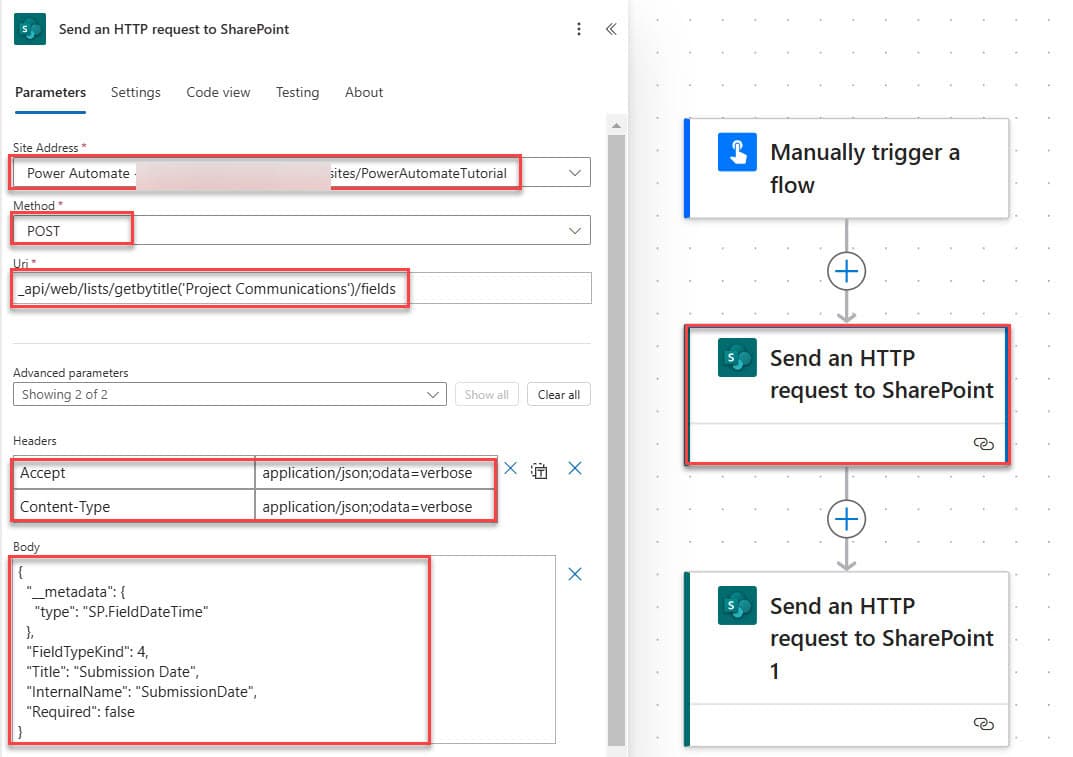1073x757 pixels.
Task: Remove the Body parameter
Action: (x=575, y=574)
